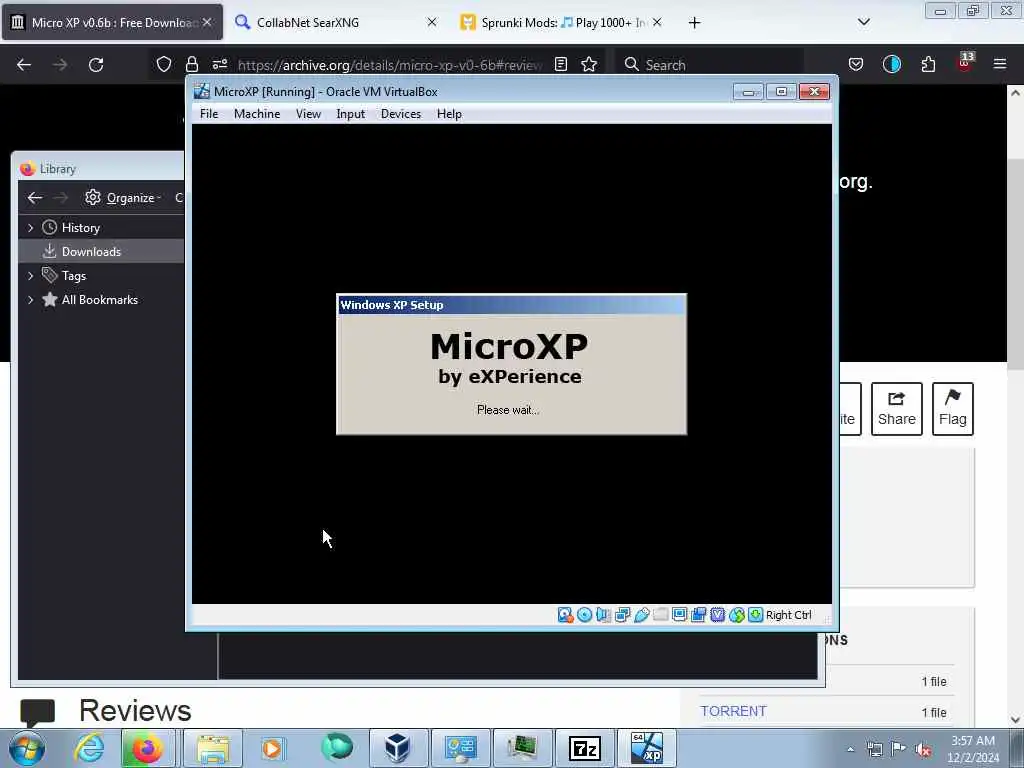Image resolution: width=1024 pixels, height=768 pixels.
Task: Click the optical drive indicator in VirtualBox status bar
Action: coord(584,615)
